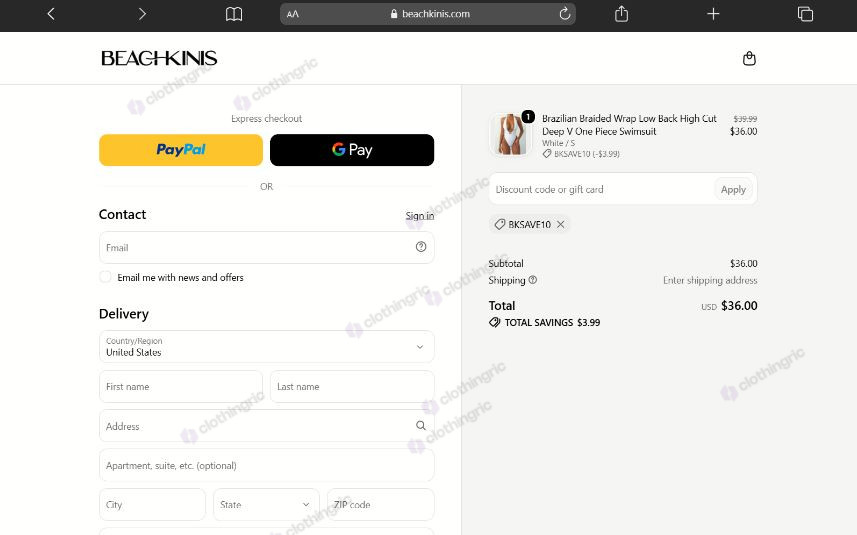Tap the AA reader text-size control
The height and width of the screenshot is (535, 857).
pyautogui.click(x=293, y=14)
